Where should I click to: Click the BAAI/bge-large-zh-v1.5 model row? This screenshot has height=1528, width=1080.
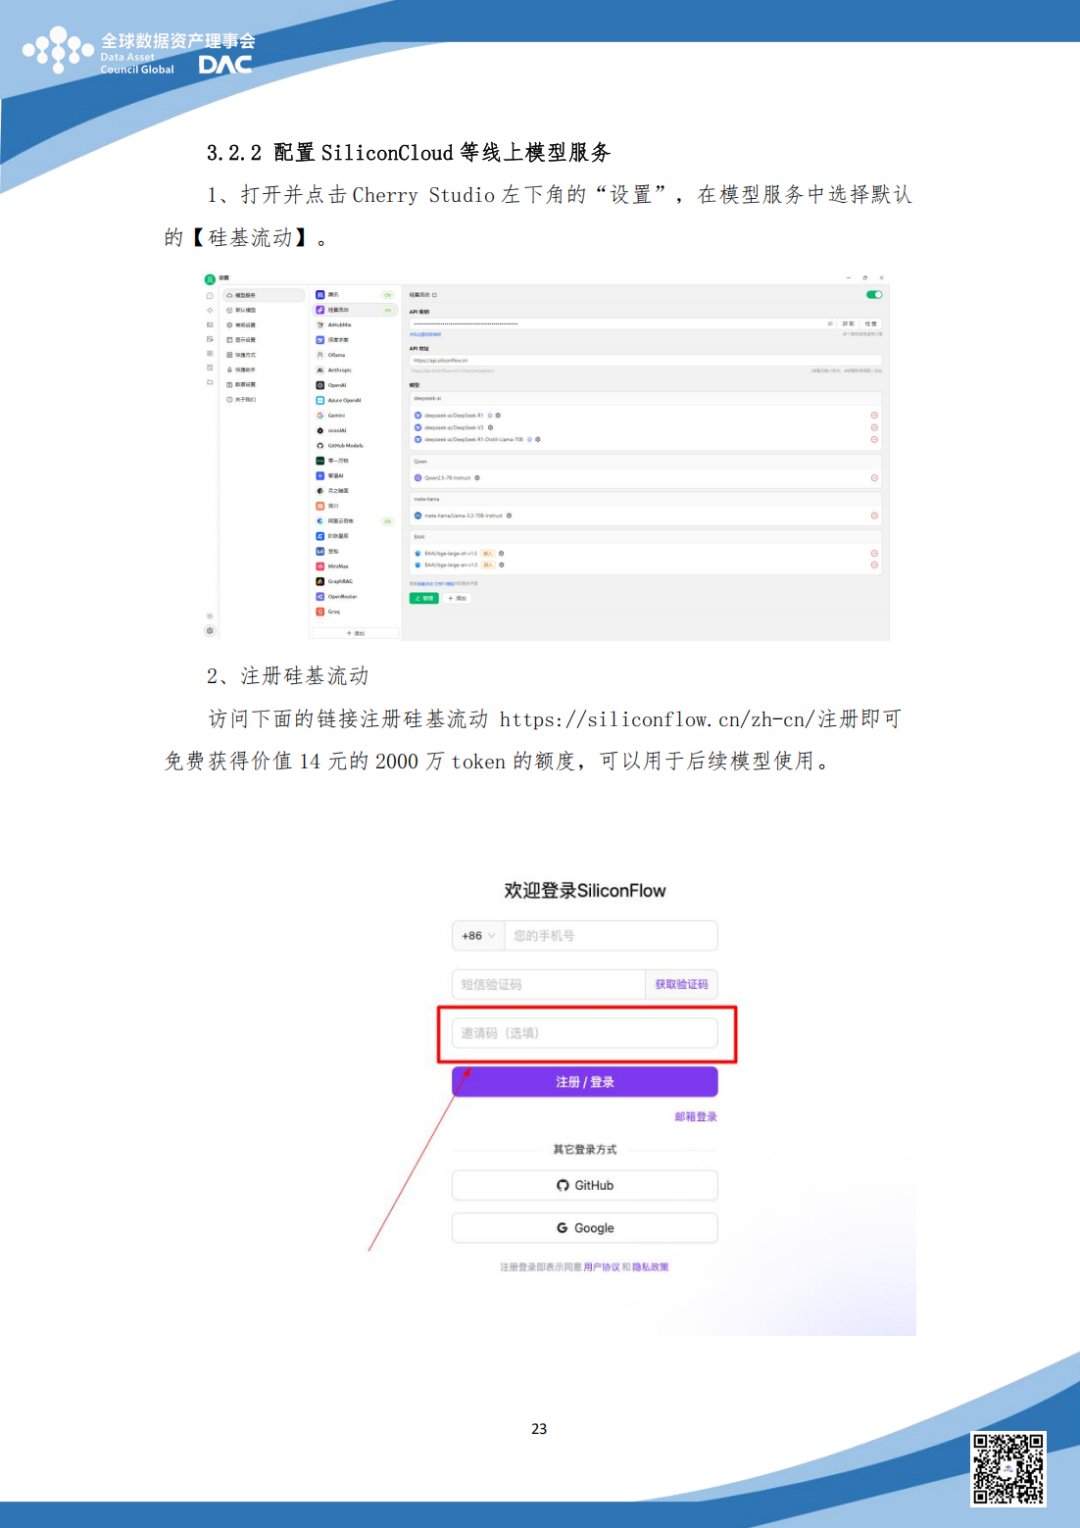click(x=645, y=553)
